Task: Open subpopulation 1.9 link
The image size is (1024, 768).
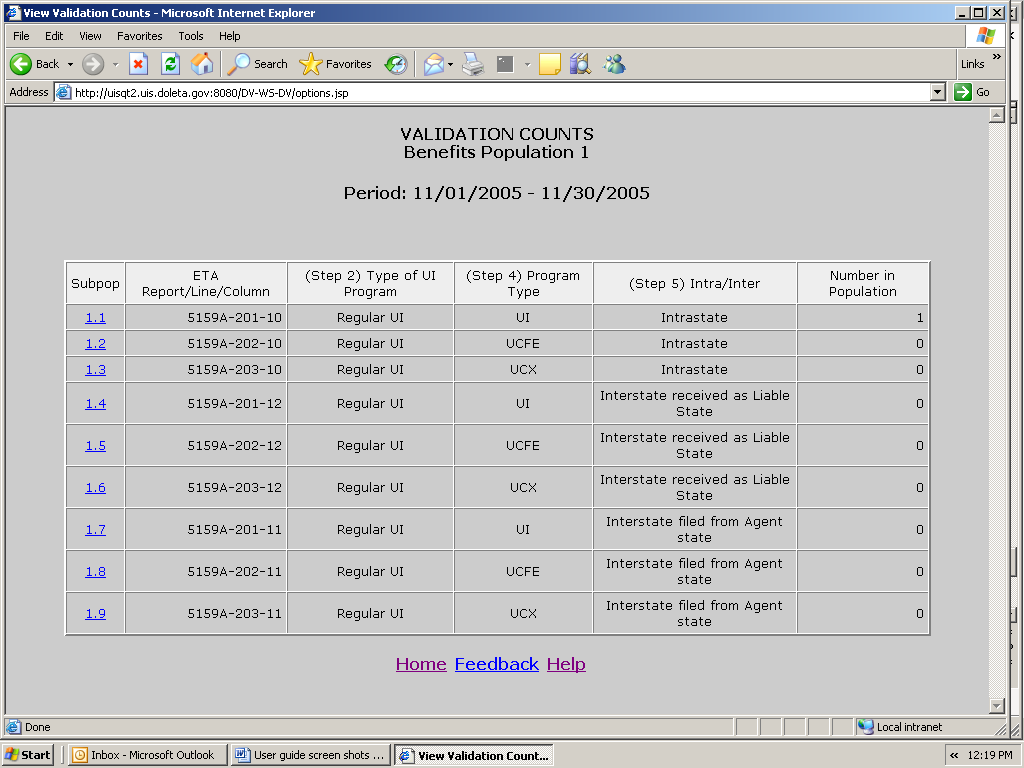Action: tap(95, 613)
